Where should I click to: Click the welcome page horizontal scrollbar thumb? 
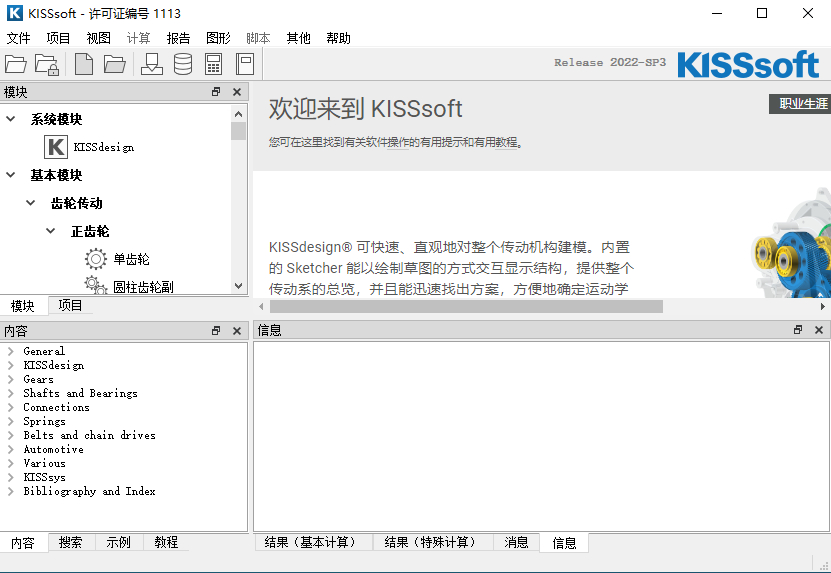point(466,306)
